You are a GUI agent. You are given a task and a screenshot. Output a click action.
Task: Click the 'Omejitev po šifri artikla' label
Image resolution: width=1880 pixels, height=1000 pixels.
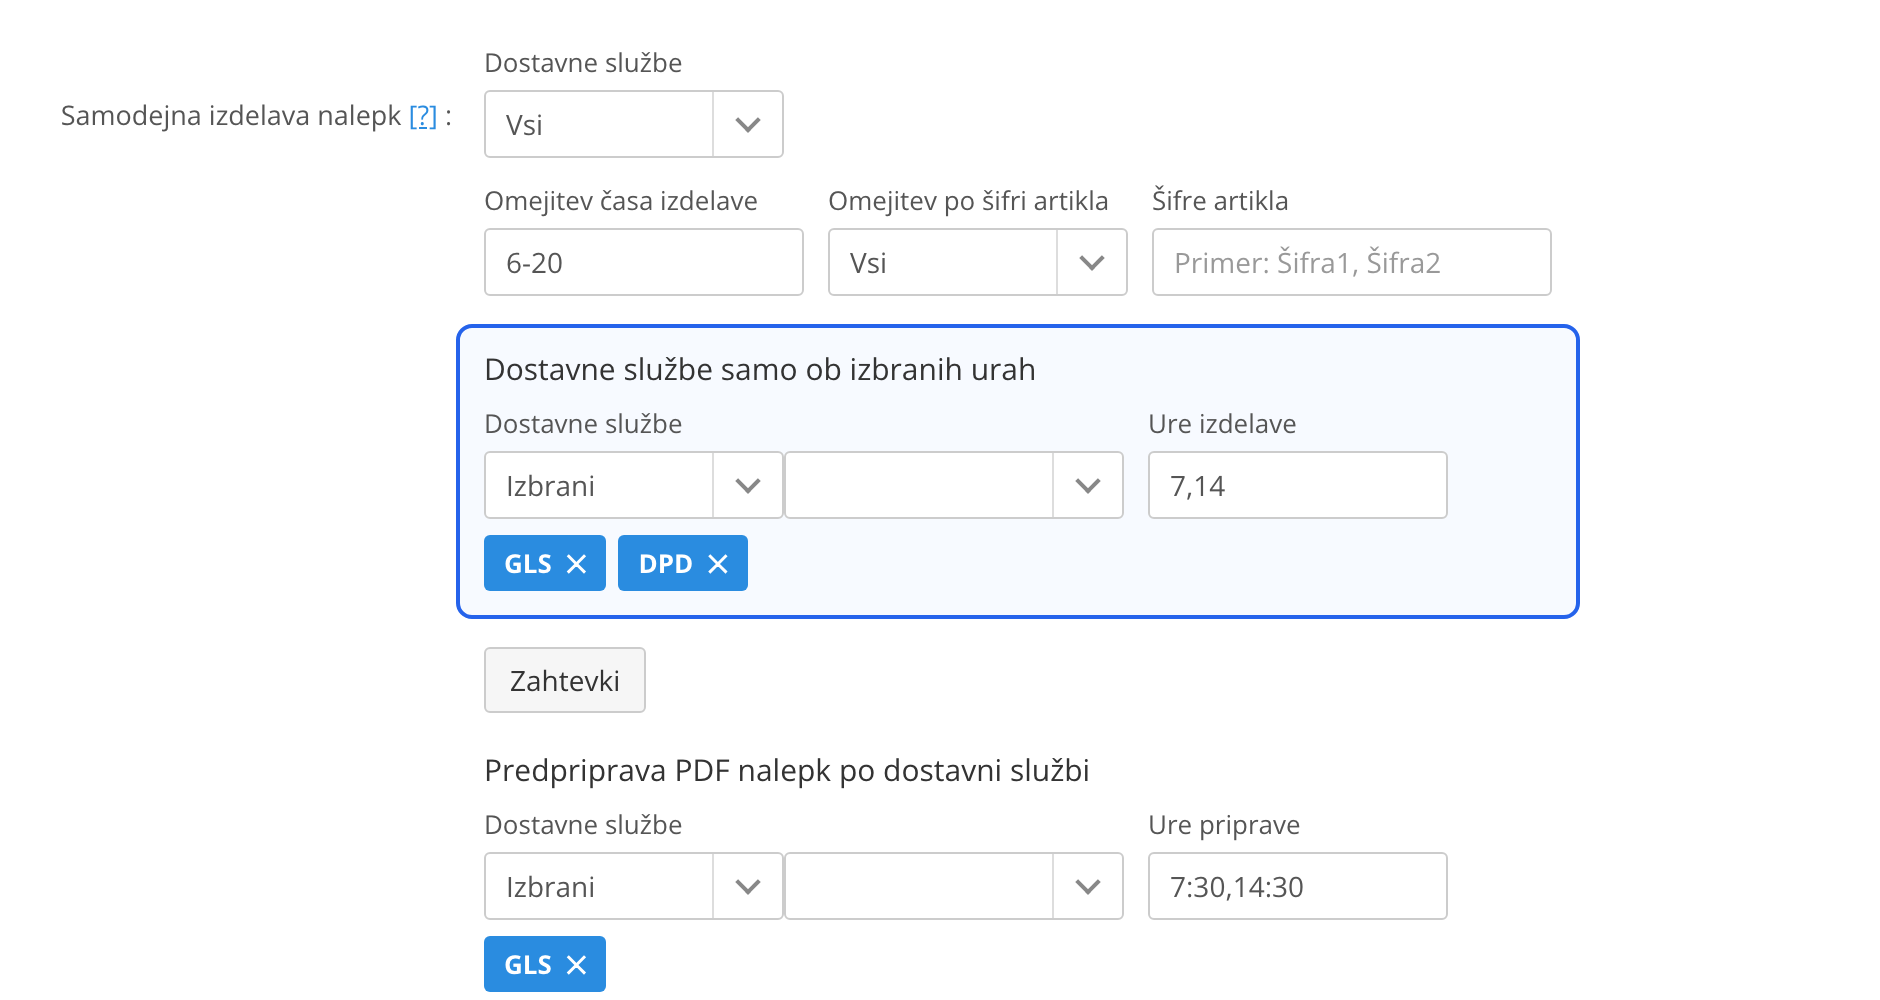click(968, 201)
